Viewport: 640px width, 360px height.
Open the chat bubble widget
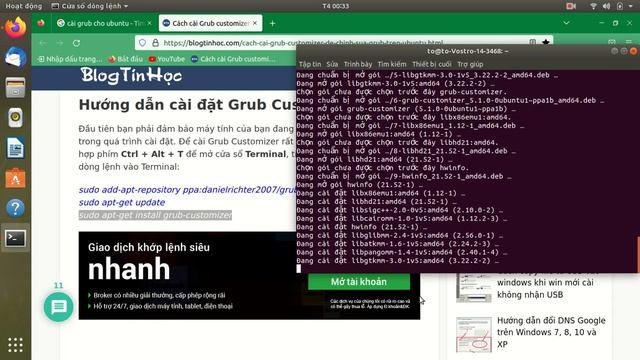[58, 307]
